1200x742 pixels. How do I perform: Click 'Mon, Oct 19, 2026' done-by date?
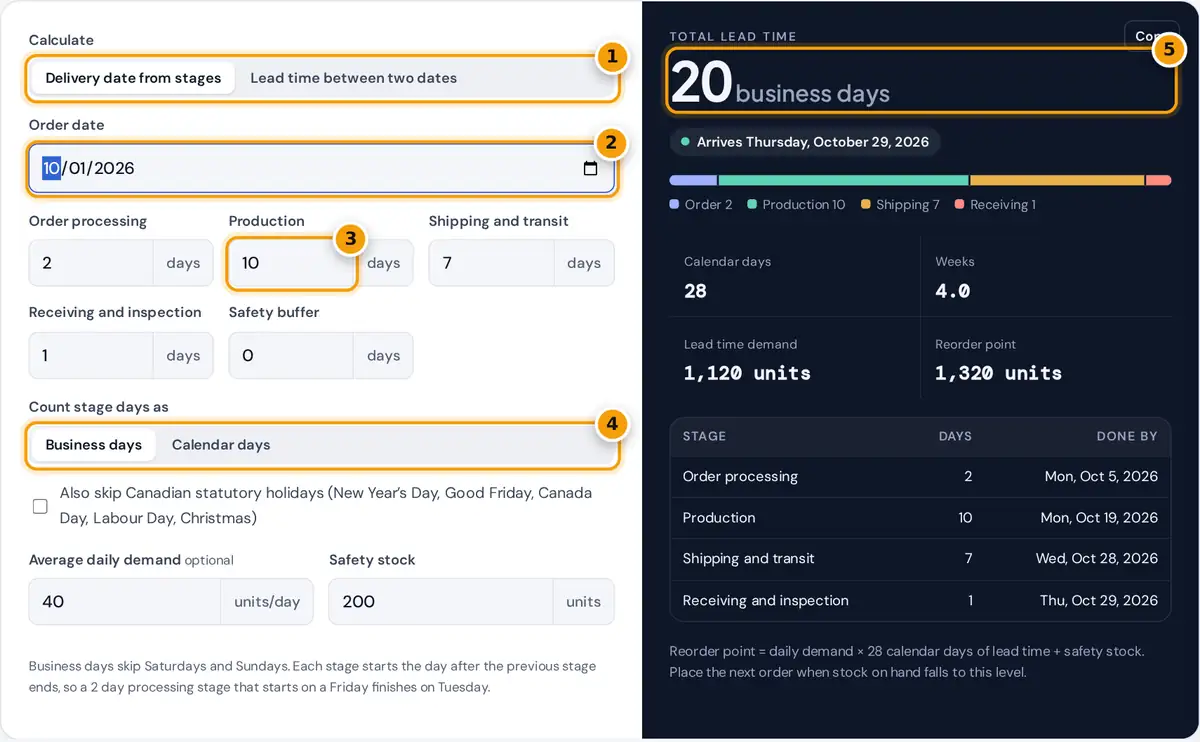pos(1099,518)
